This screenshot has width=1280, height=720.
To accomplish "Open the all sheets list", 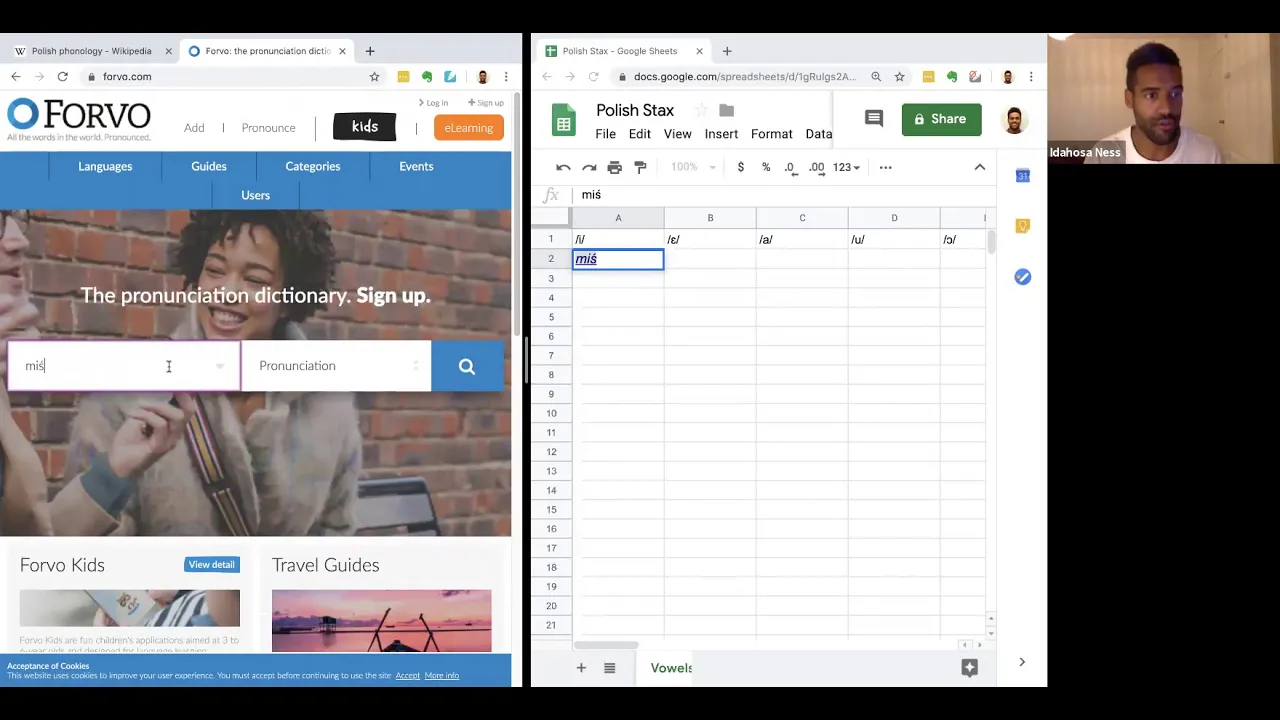I will pyautogui.click(x=609, y=668).
